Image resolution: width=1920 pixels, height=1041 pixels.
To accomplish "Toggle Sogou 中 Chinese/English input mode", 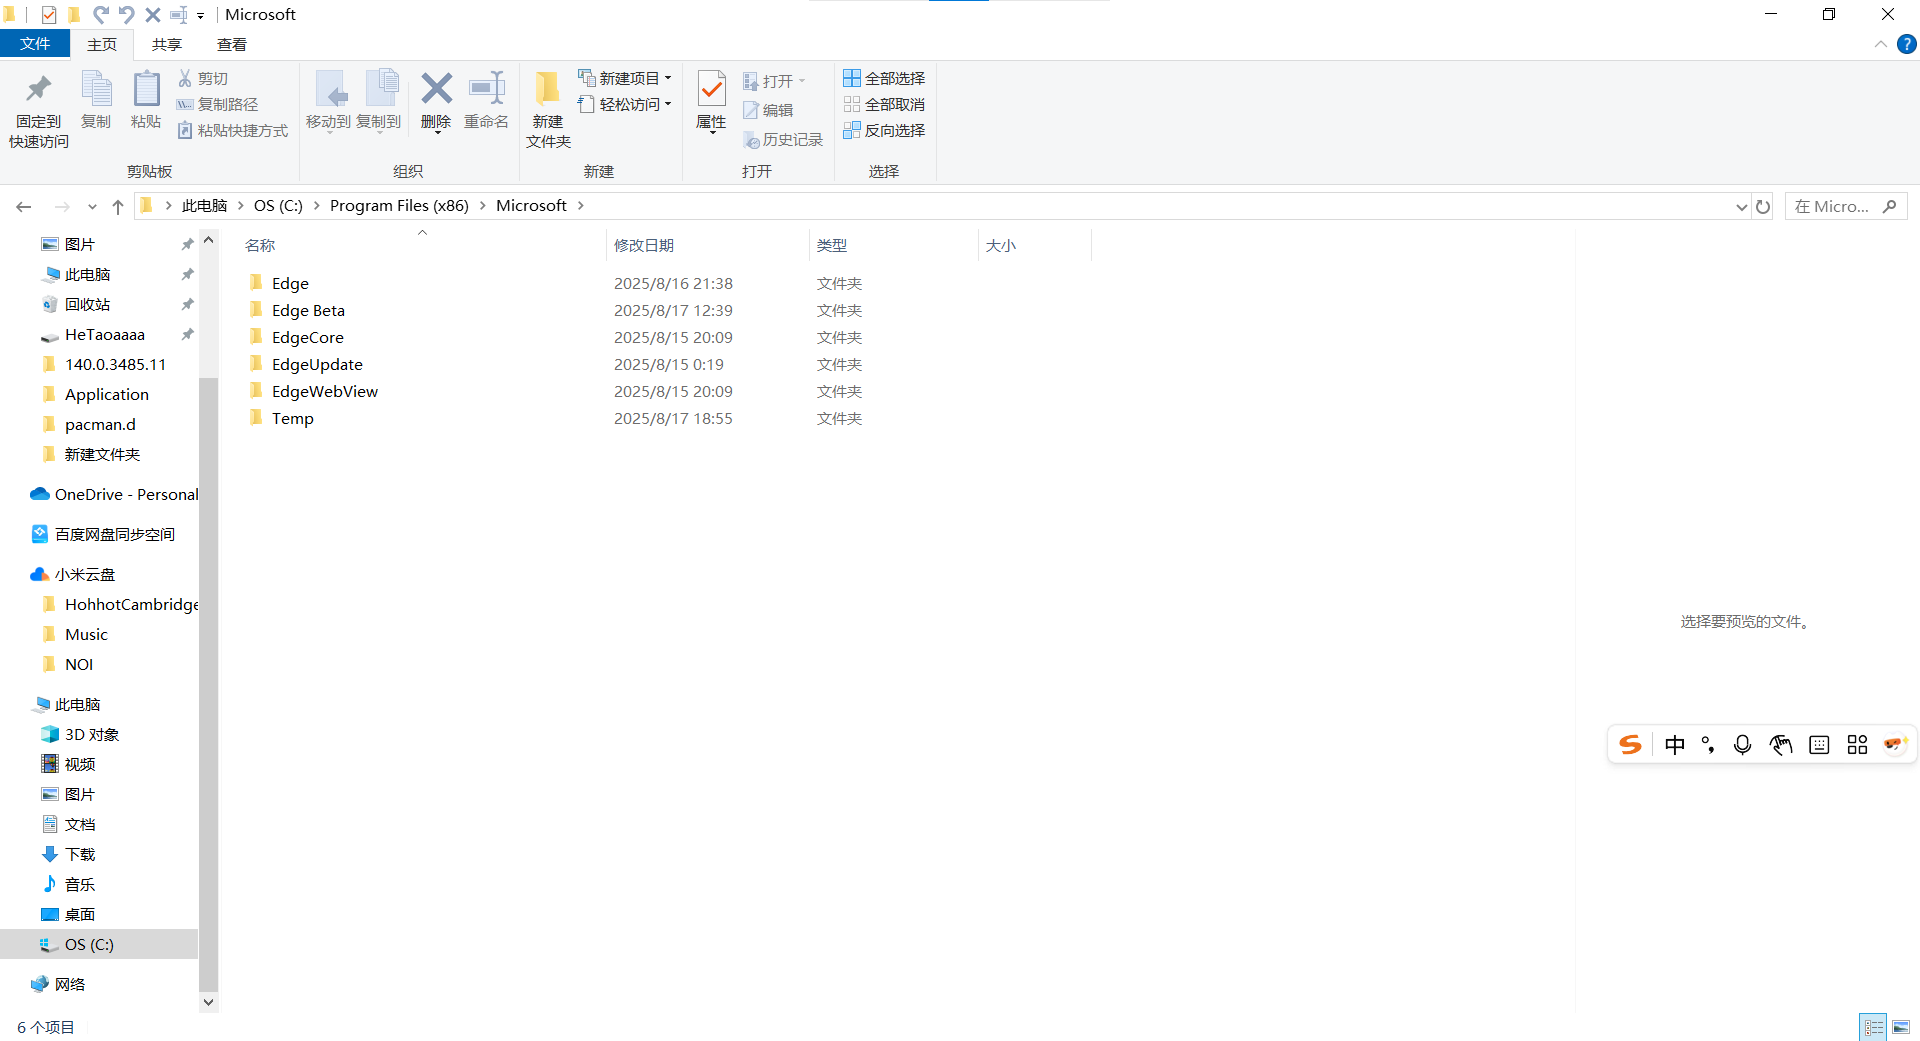I will (1675, 745).
